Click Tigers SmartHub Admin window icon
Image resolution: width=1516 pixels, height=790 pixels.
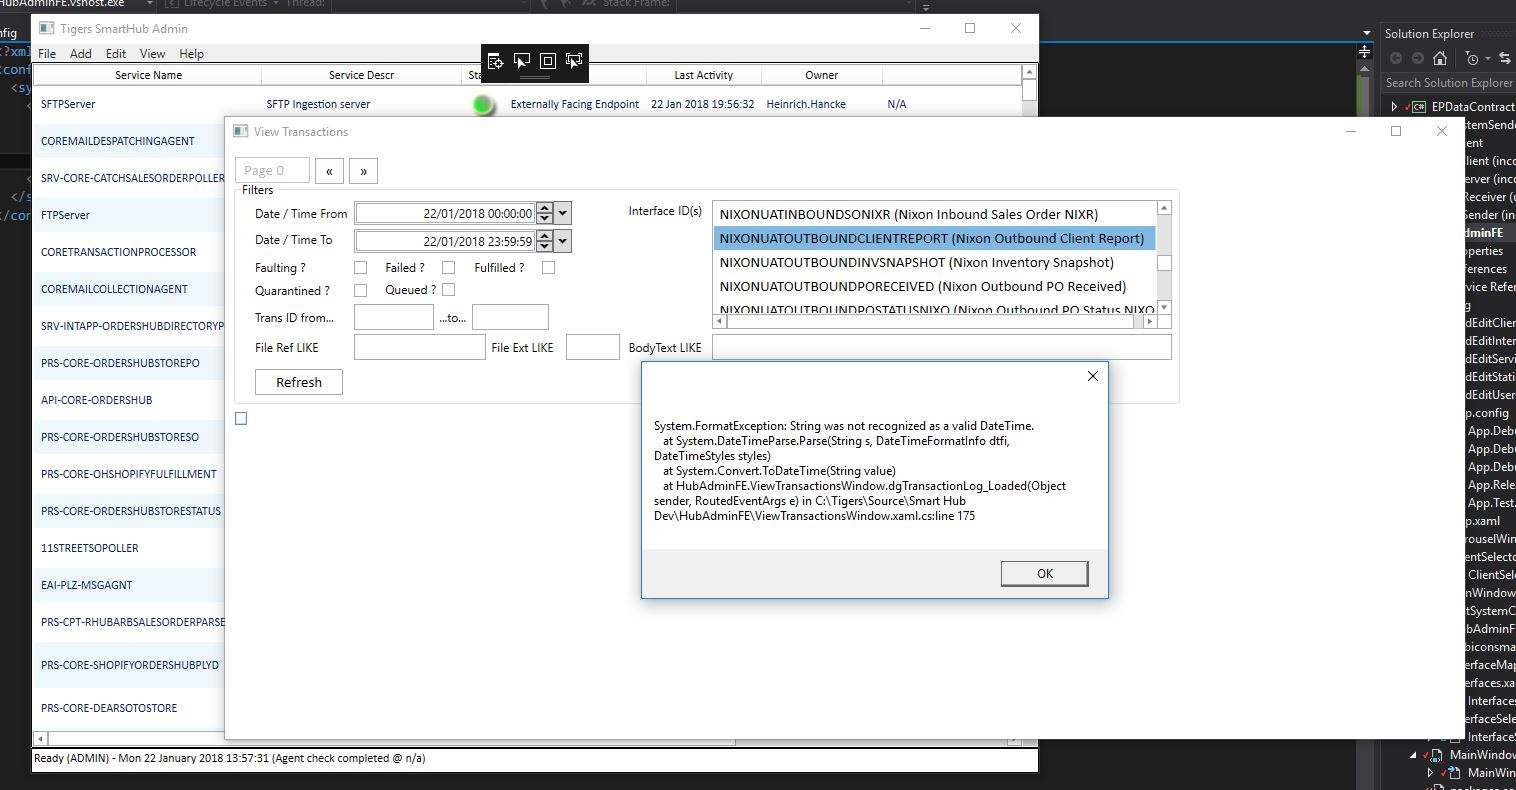point(47,28)
